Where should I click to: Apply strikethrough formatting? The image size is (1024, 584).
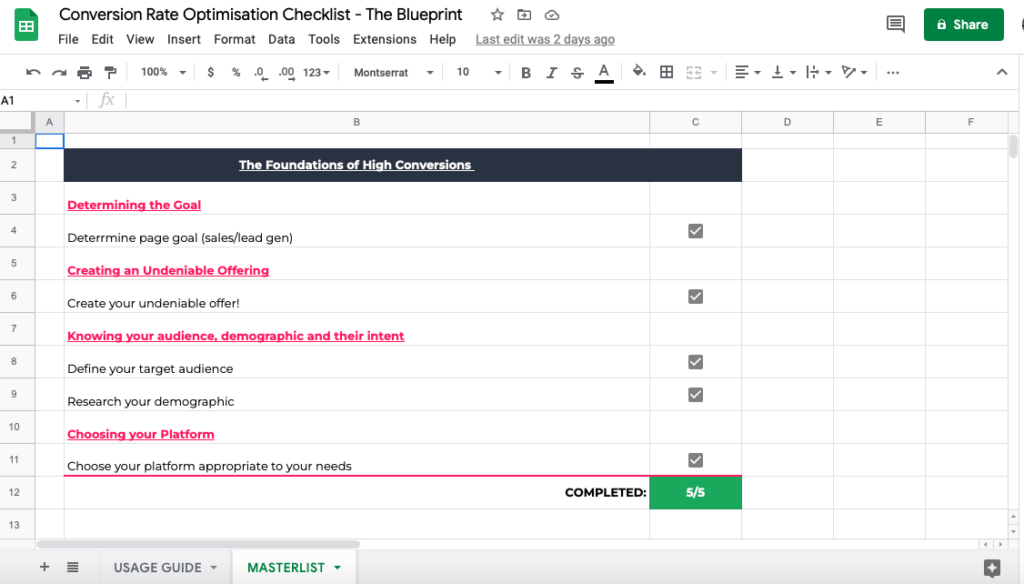577,73
